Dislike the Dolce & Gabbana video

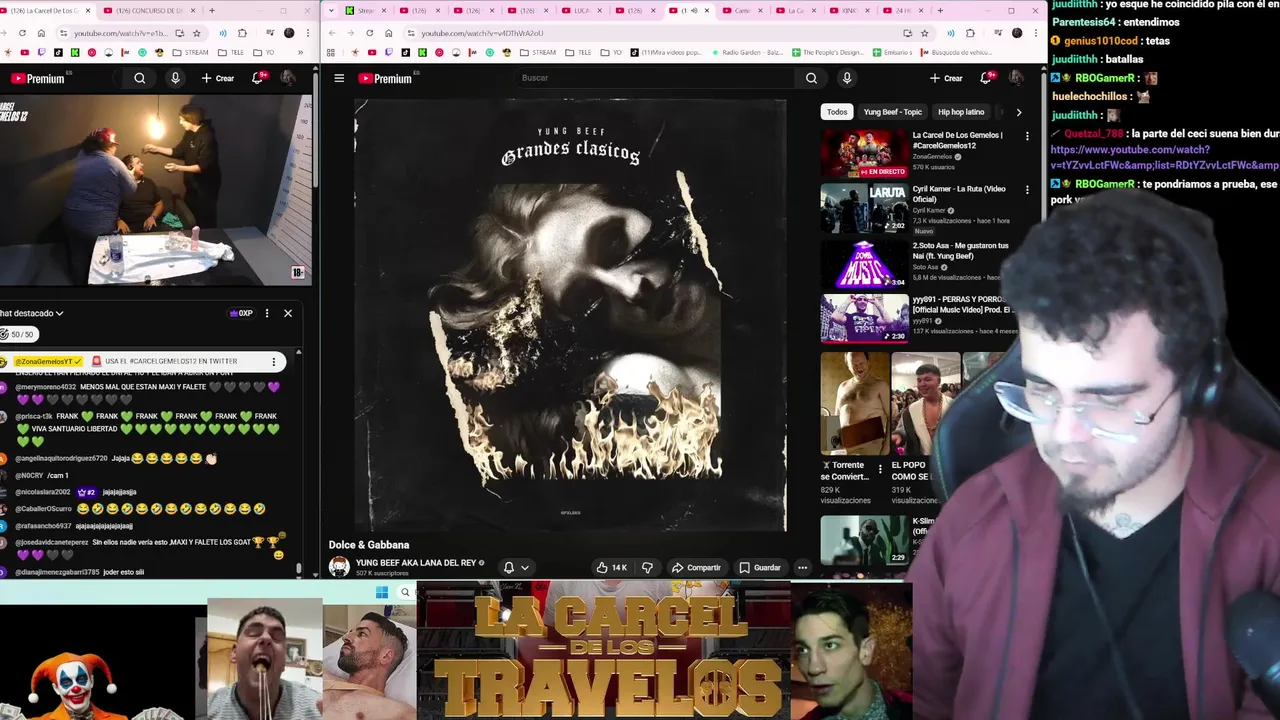click(x=647, y=567)
